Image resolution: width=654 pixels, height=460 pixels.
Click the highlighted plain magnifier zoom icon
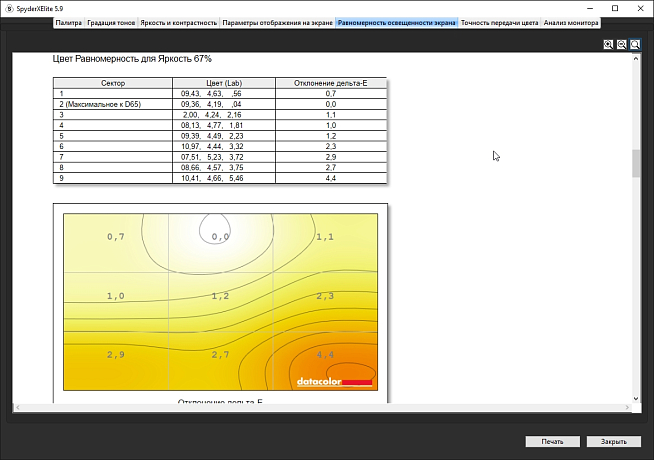(x=635, y=45)
